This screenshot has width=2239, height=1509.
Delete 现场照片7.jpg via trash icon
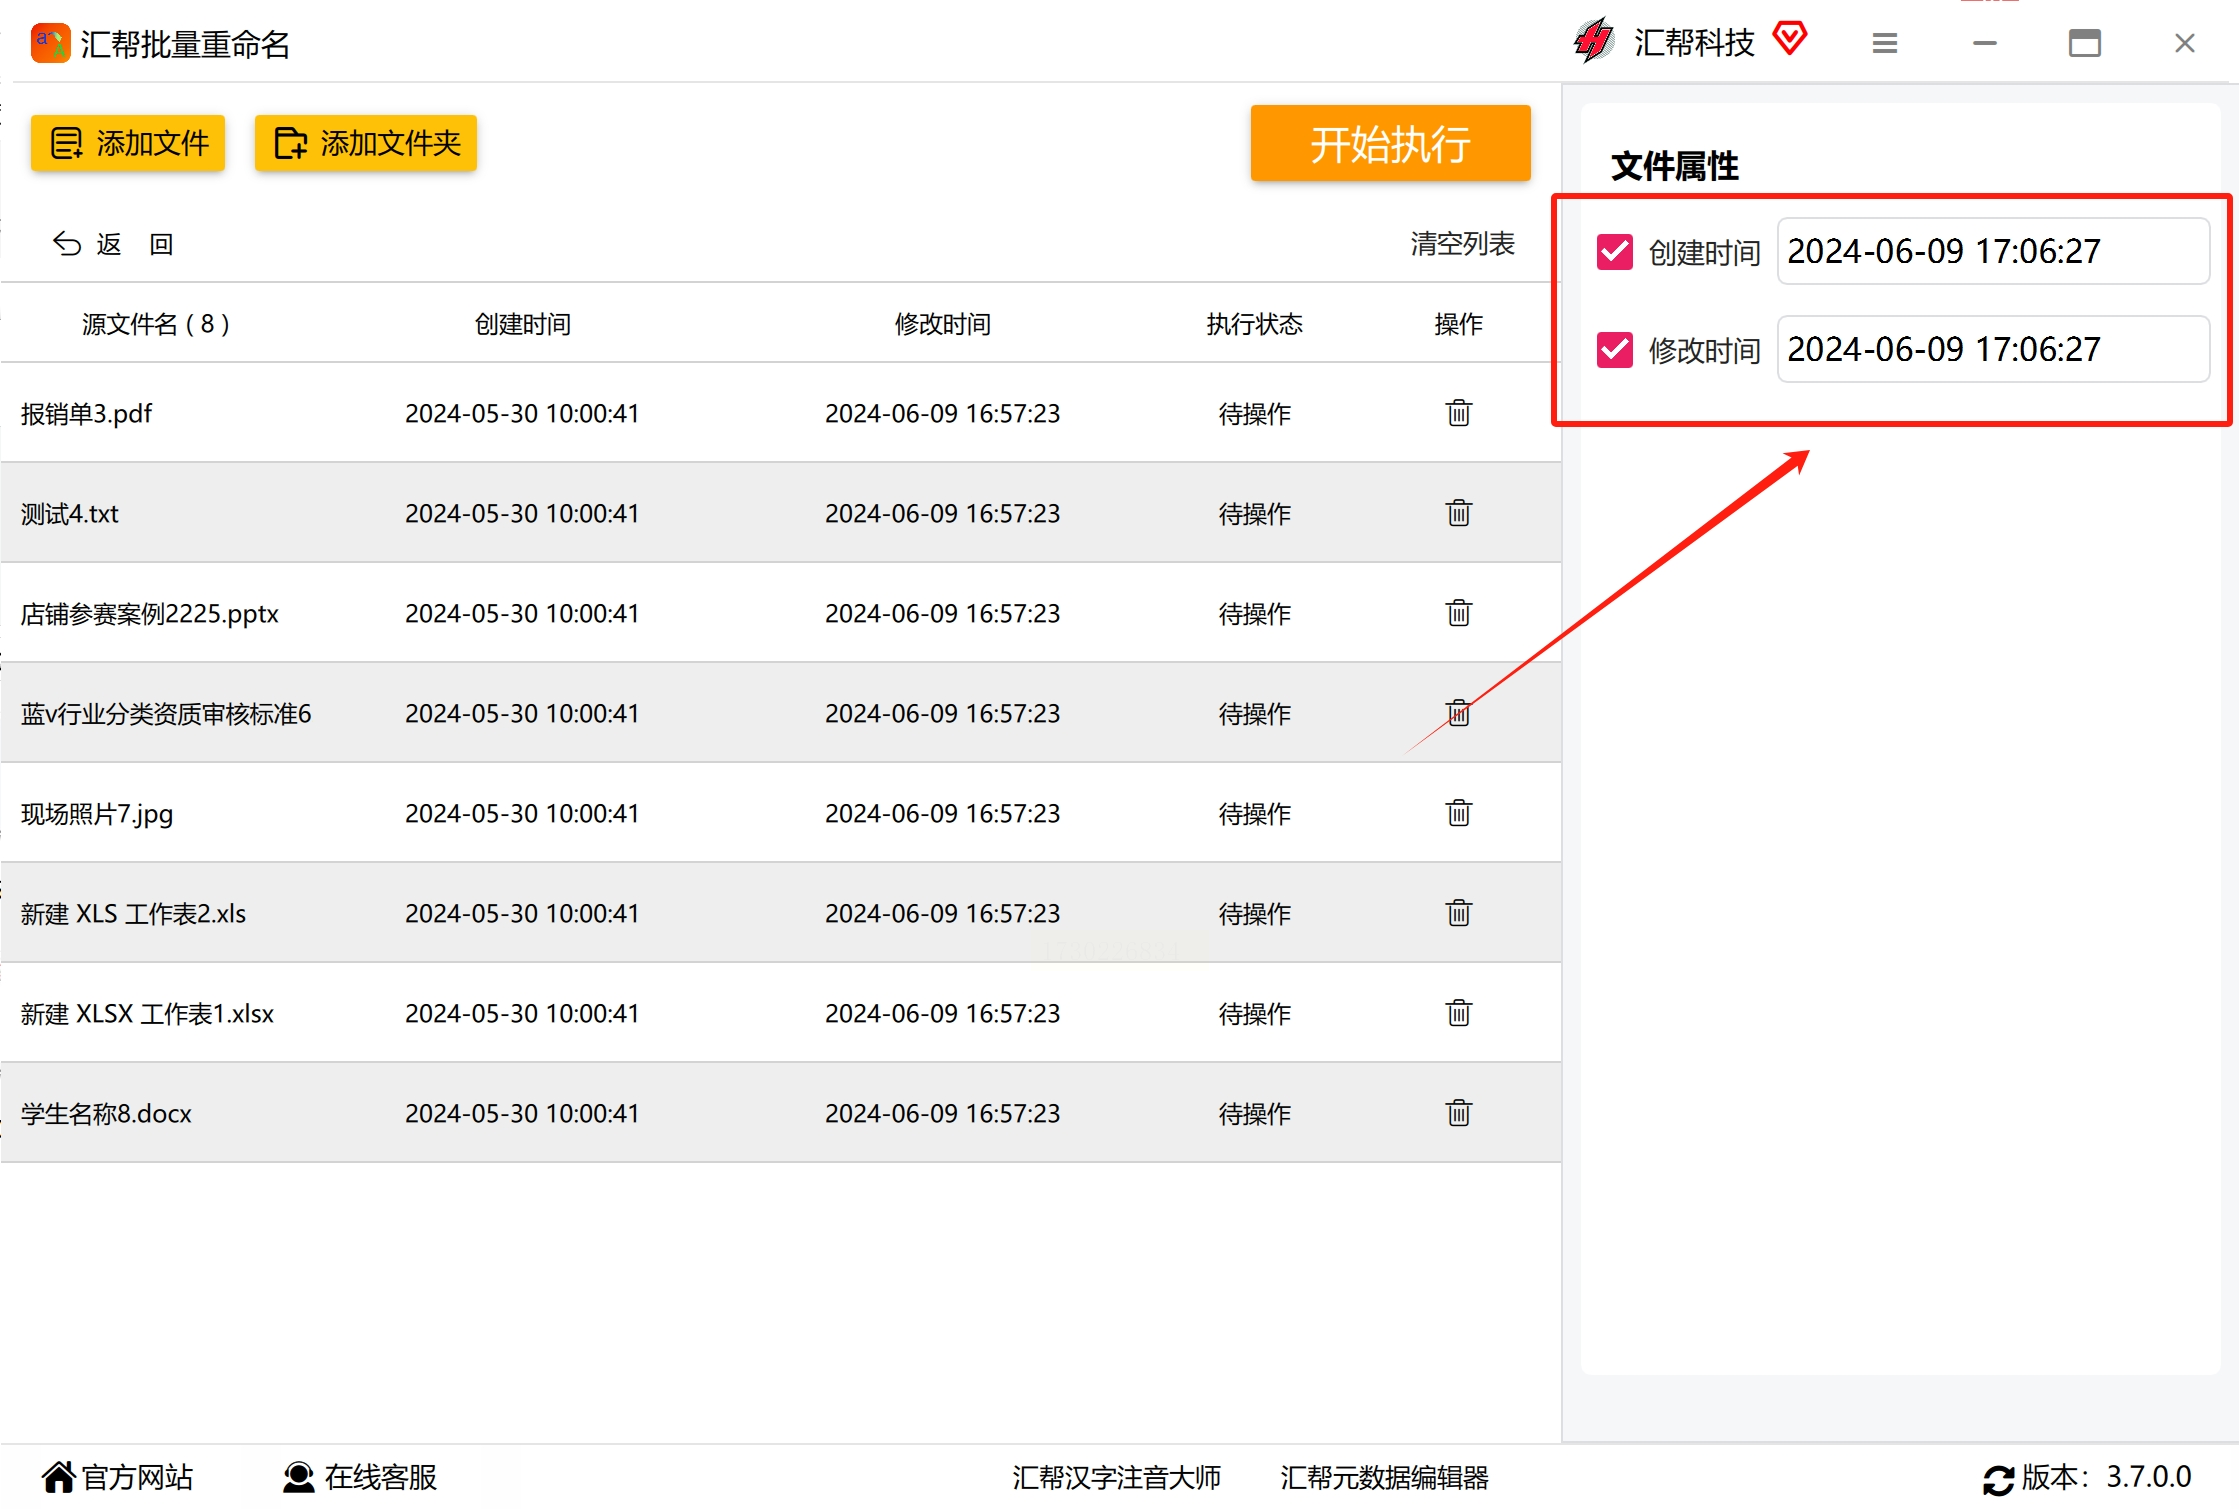click(x=1458, y=812)
